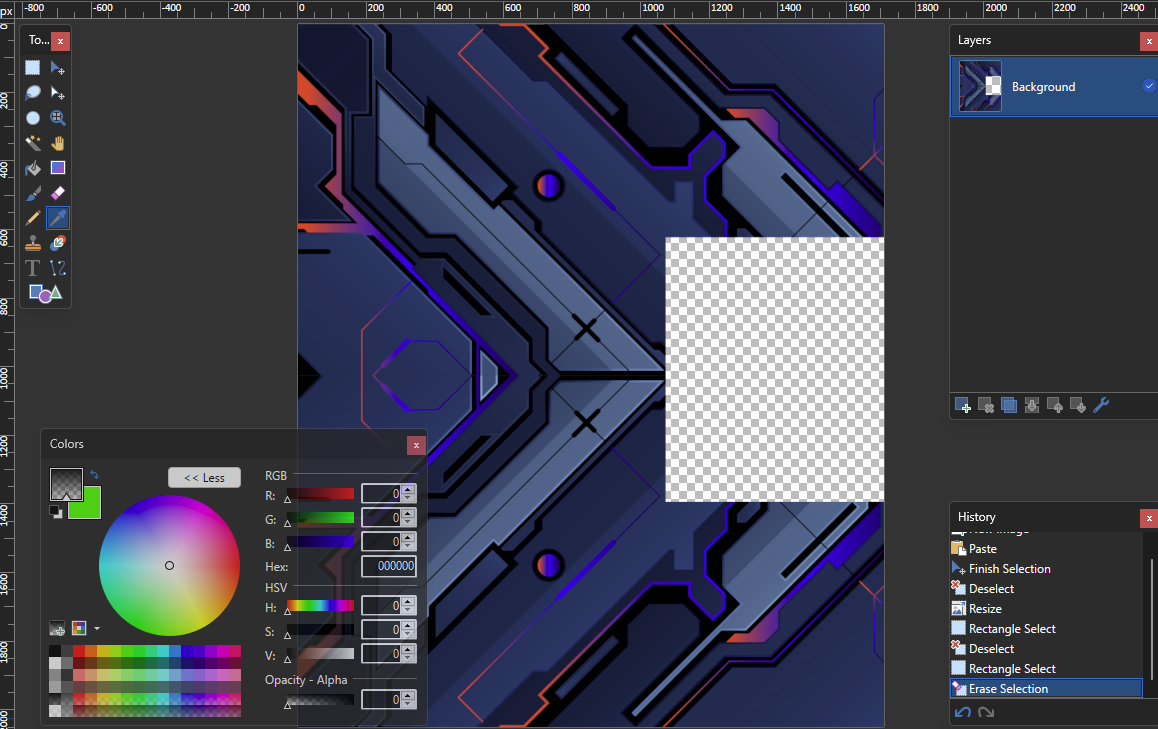This screenshot has width=1158, height=729.
Task: Choose the Gradient tool
Action: click(x=58, y=168)
